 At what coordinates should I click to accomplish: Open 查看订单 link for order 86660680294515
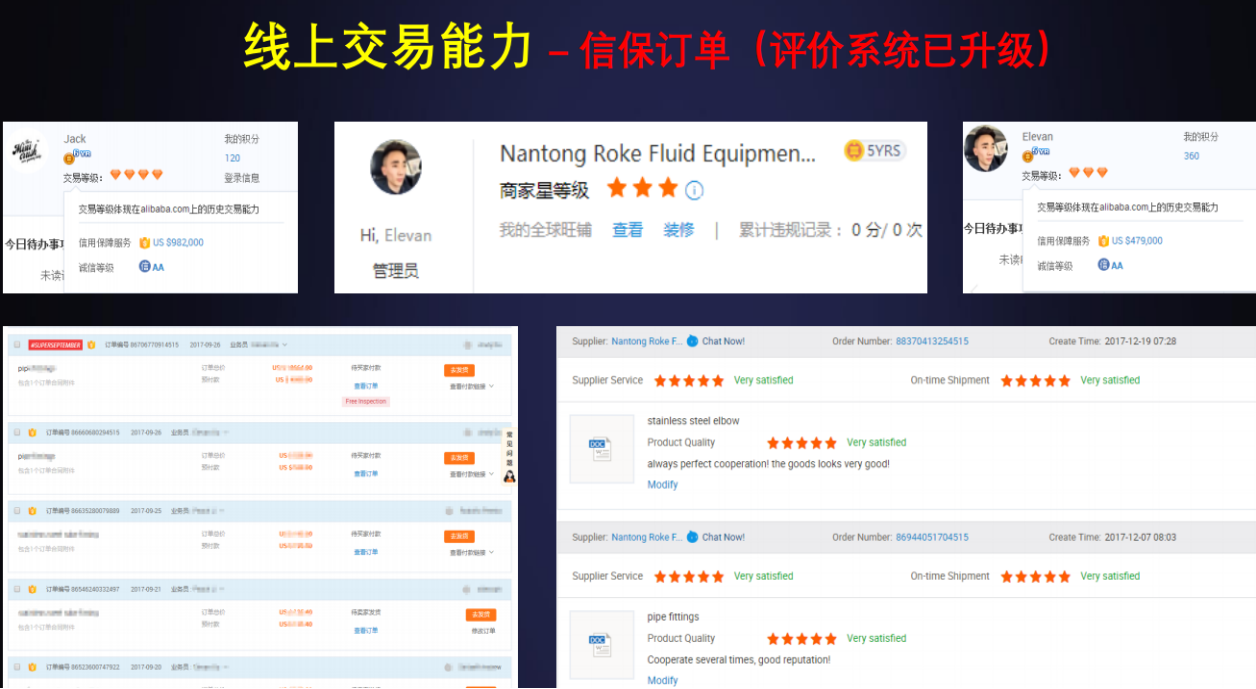coord(366,473)
